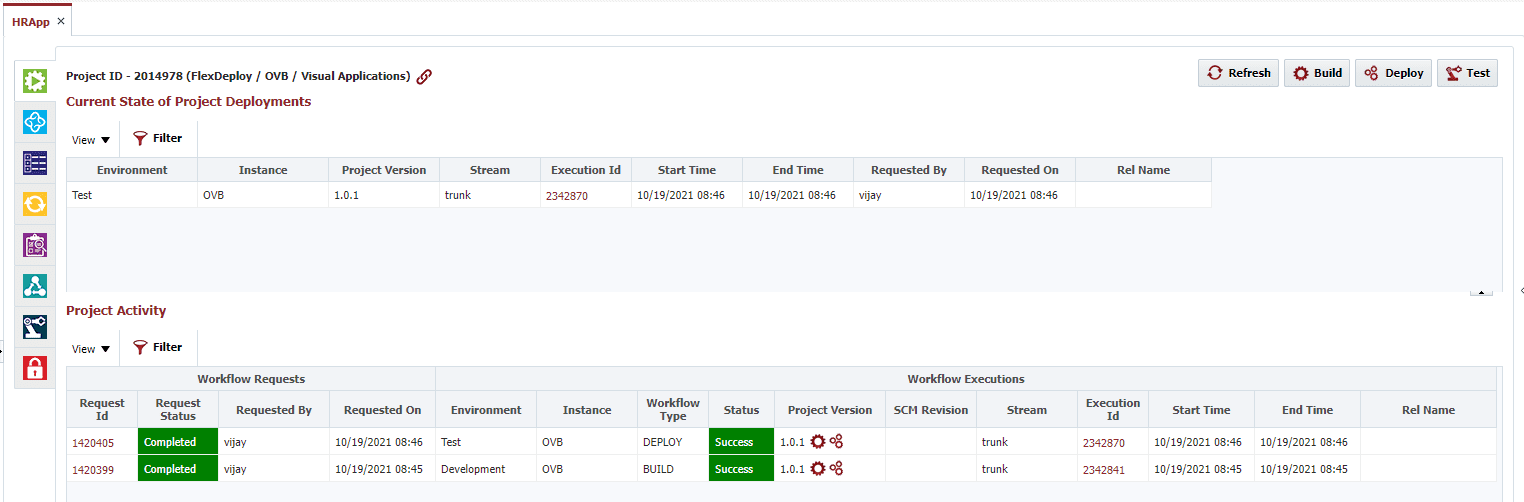Sort by Project Version header in the deployments table

[x=384, y=170]
